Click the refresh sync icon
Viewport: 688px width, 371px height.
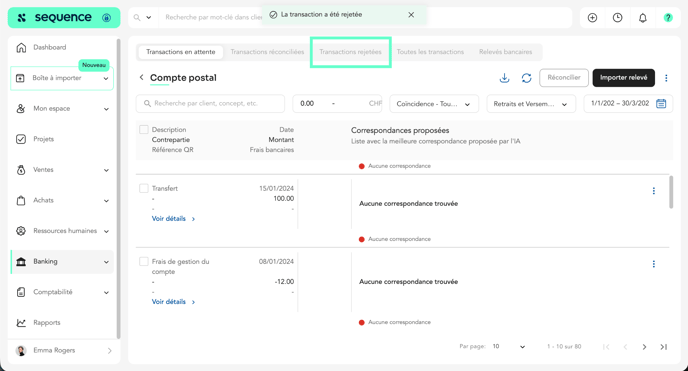(x=527, y=78)
